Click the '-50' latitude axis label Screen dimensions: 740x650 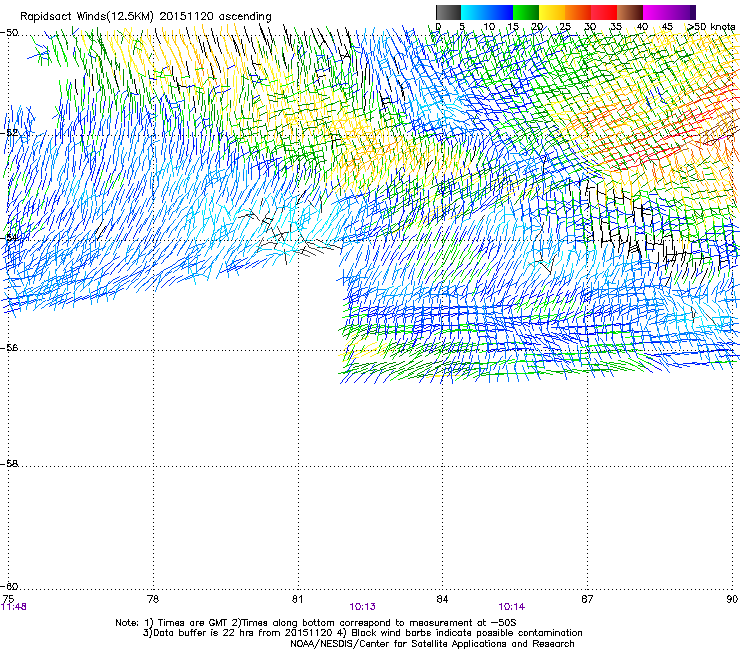(x=9, y=33)
